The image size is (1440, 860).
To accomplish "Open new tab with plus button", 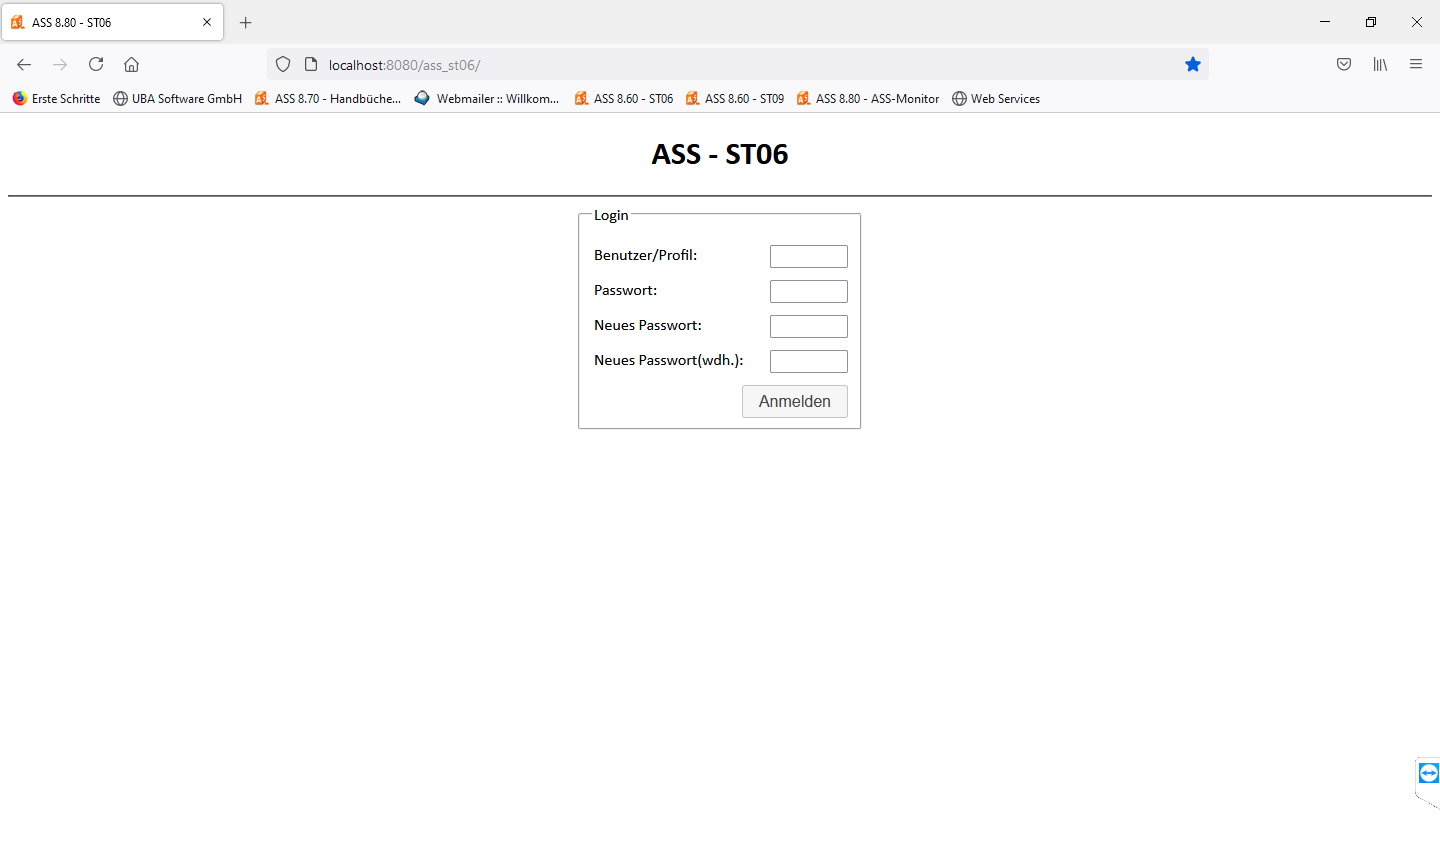I will [246, 22].
